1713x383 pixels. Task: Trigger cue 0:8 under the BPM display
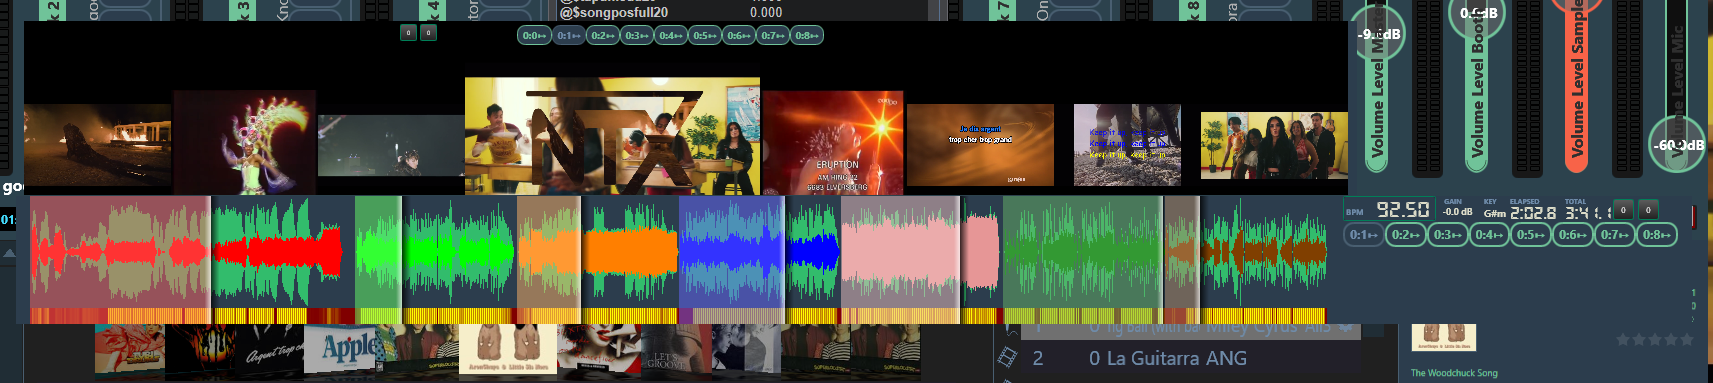tap(1657, 235)
